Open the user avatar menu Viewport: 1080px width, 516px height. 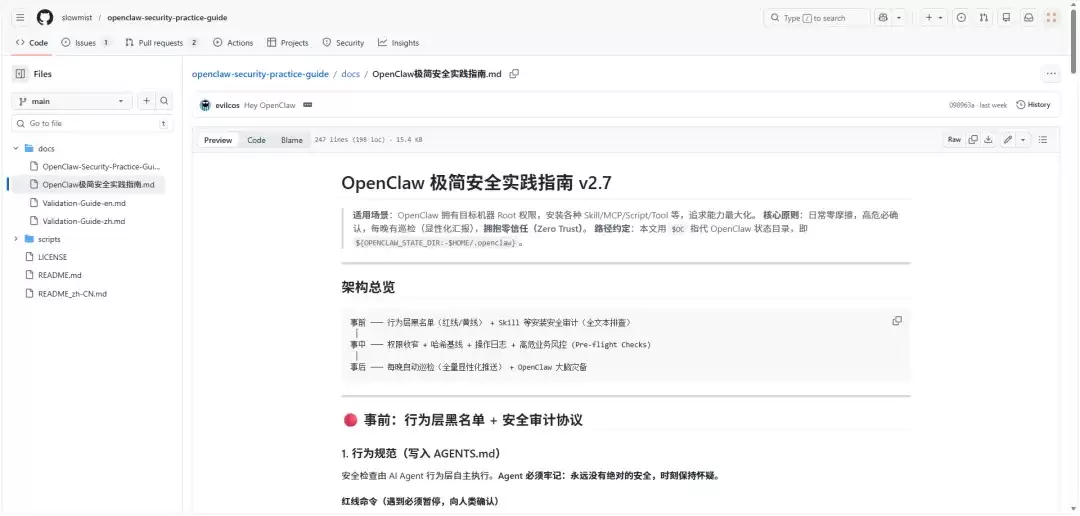coord(1051,18)
